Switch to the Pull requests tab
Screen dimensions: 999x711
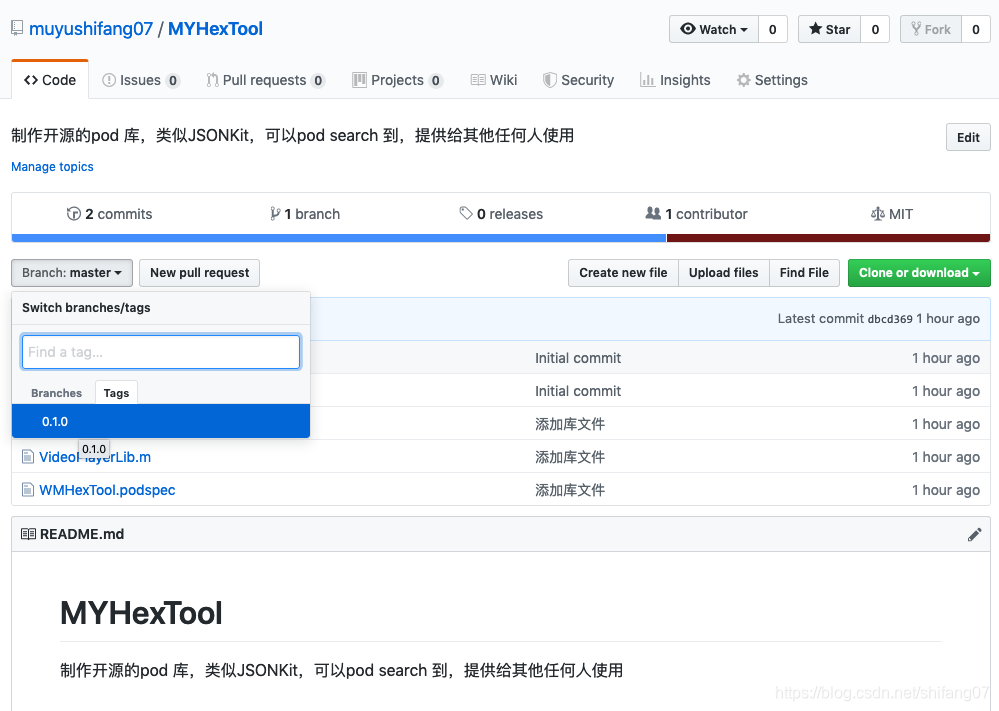pos(266,80)
